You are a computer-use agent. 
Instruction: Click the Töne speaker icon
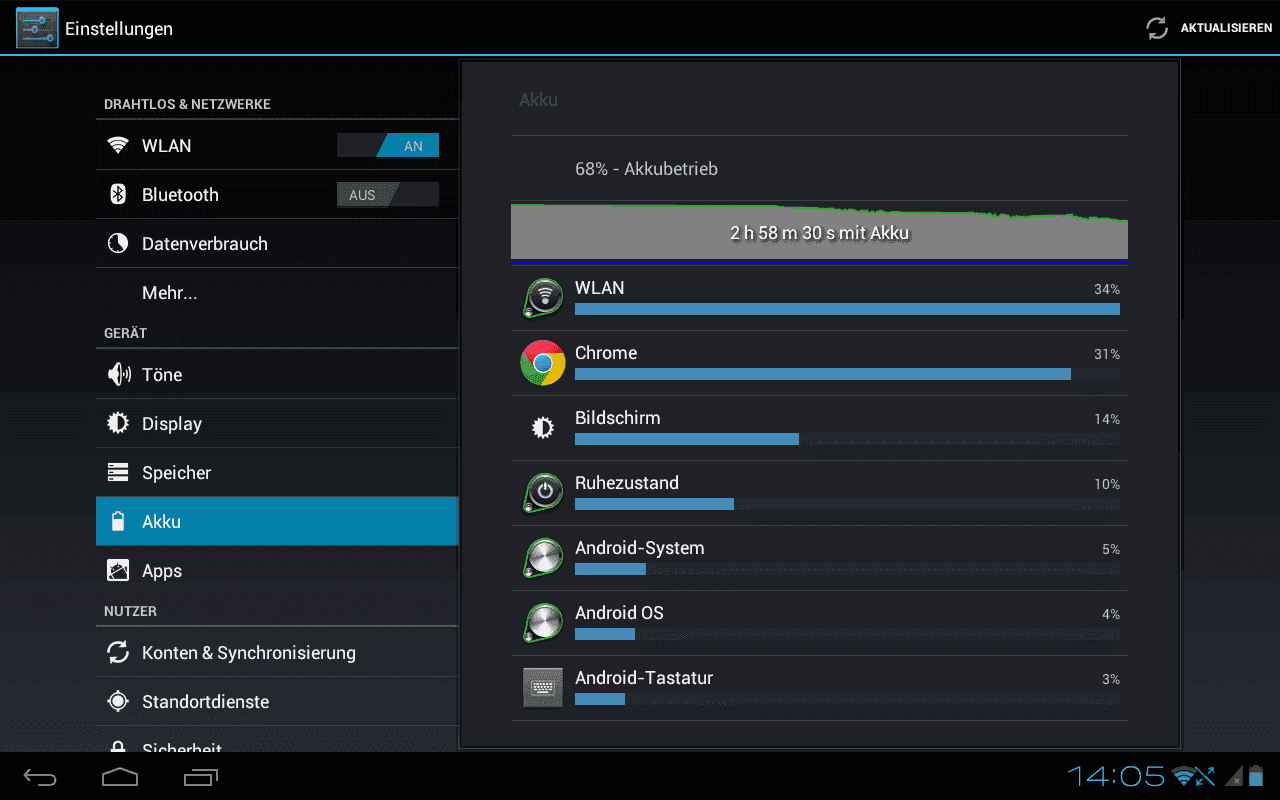pyautogui.click(x=118, y=375)
